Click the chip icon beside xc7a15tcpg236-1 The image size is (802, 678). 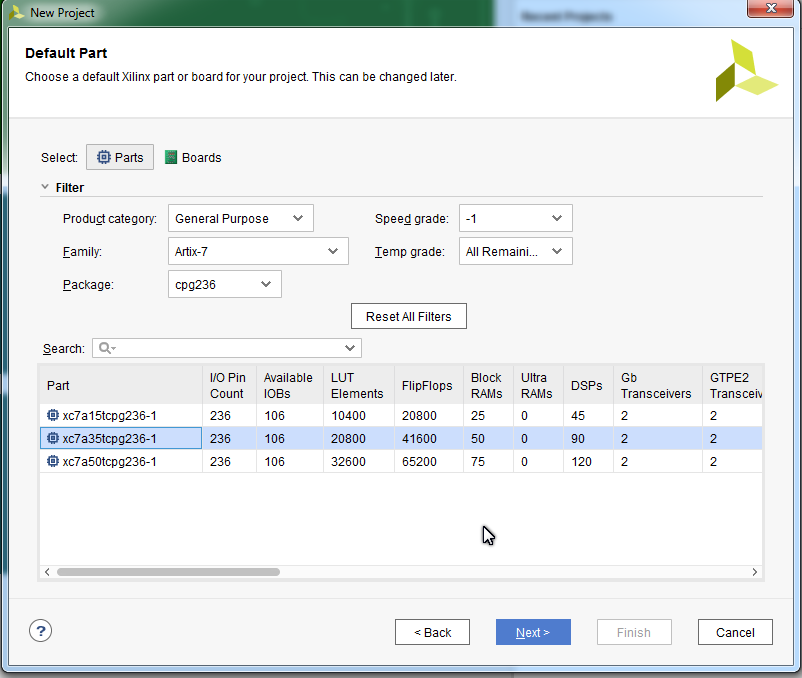pos(53,415)
